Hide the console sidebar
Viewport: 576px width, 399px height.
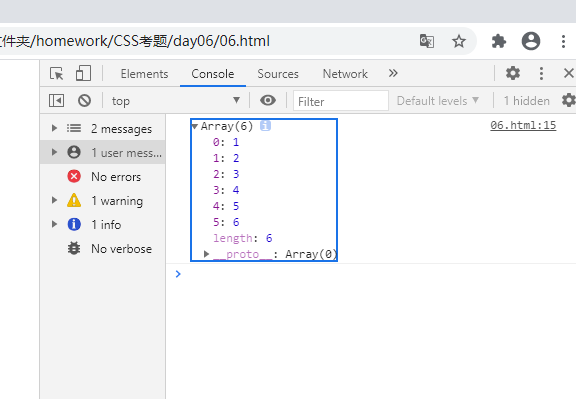click(57, 100)
